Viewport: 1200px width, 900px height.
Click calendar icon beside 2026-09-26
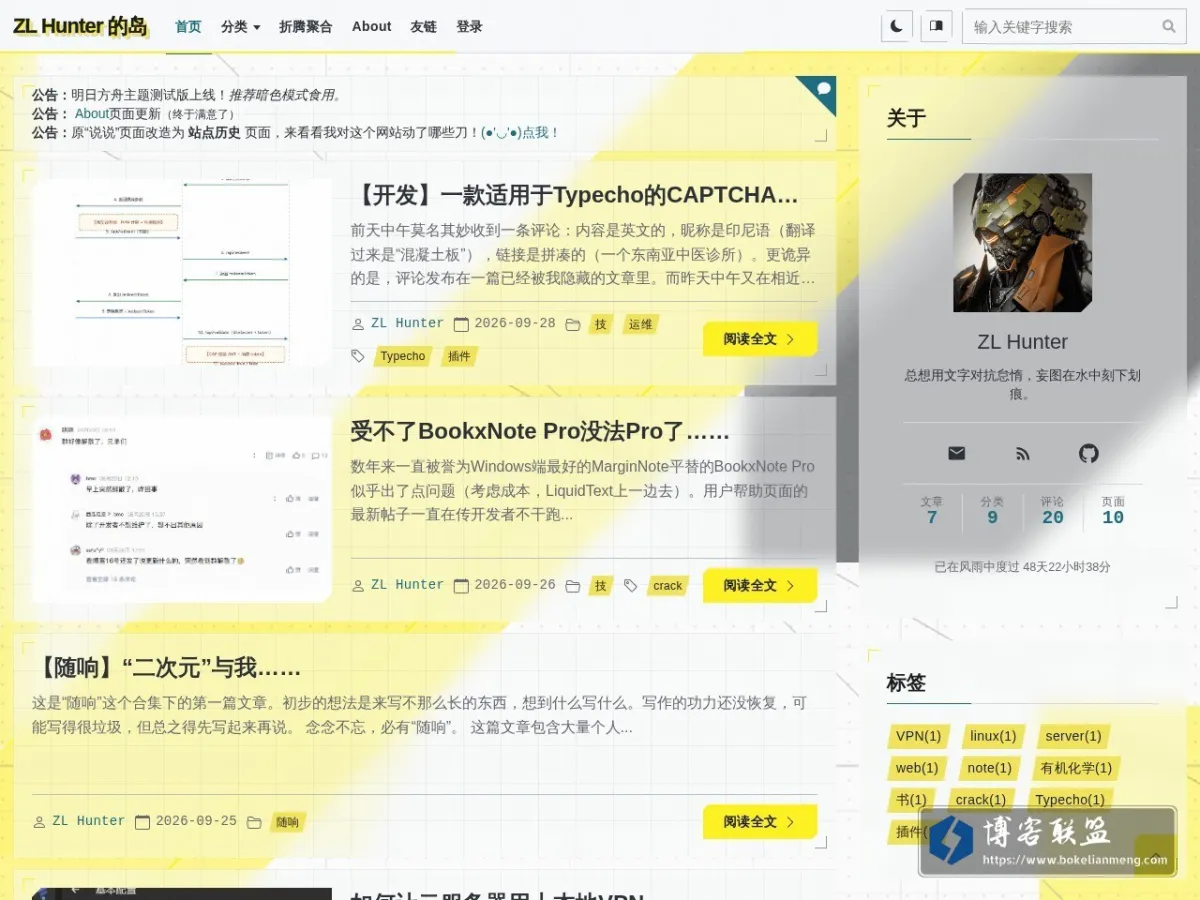[461, 586]
